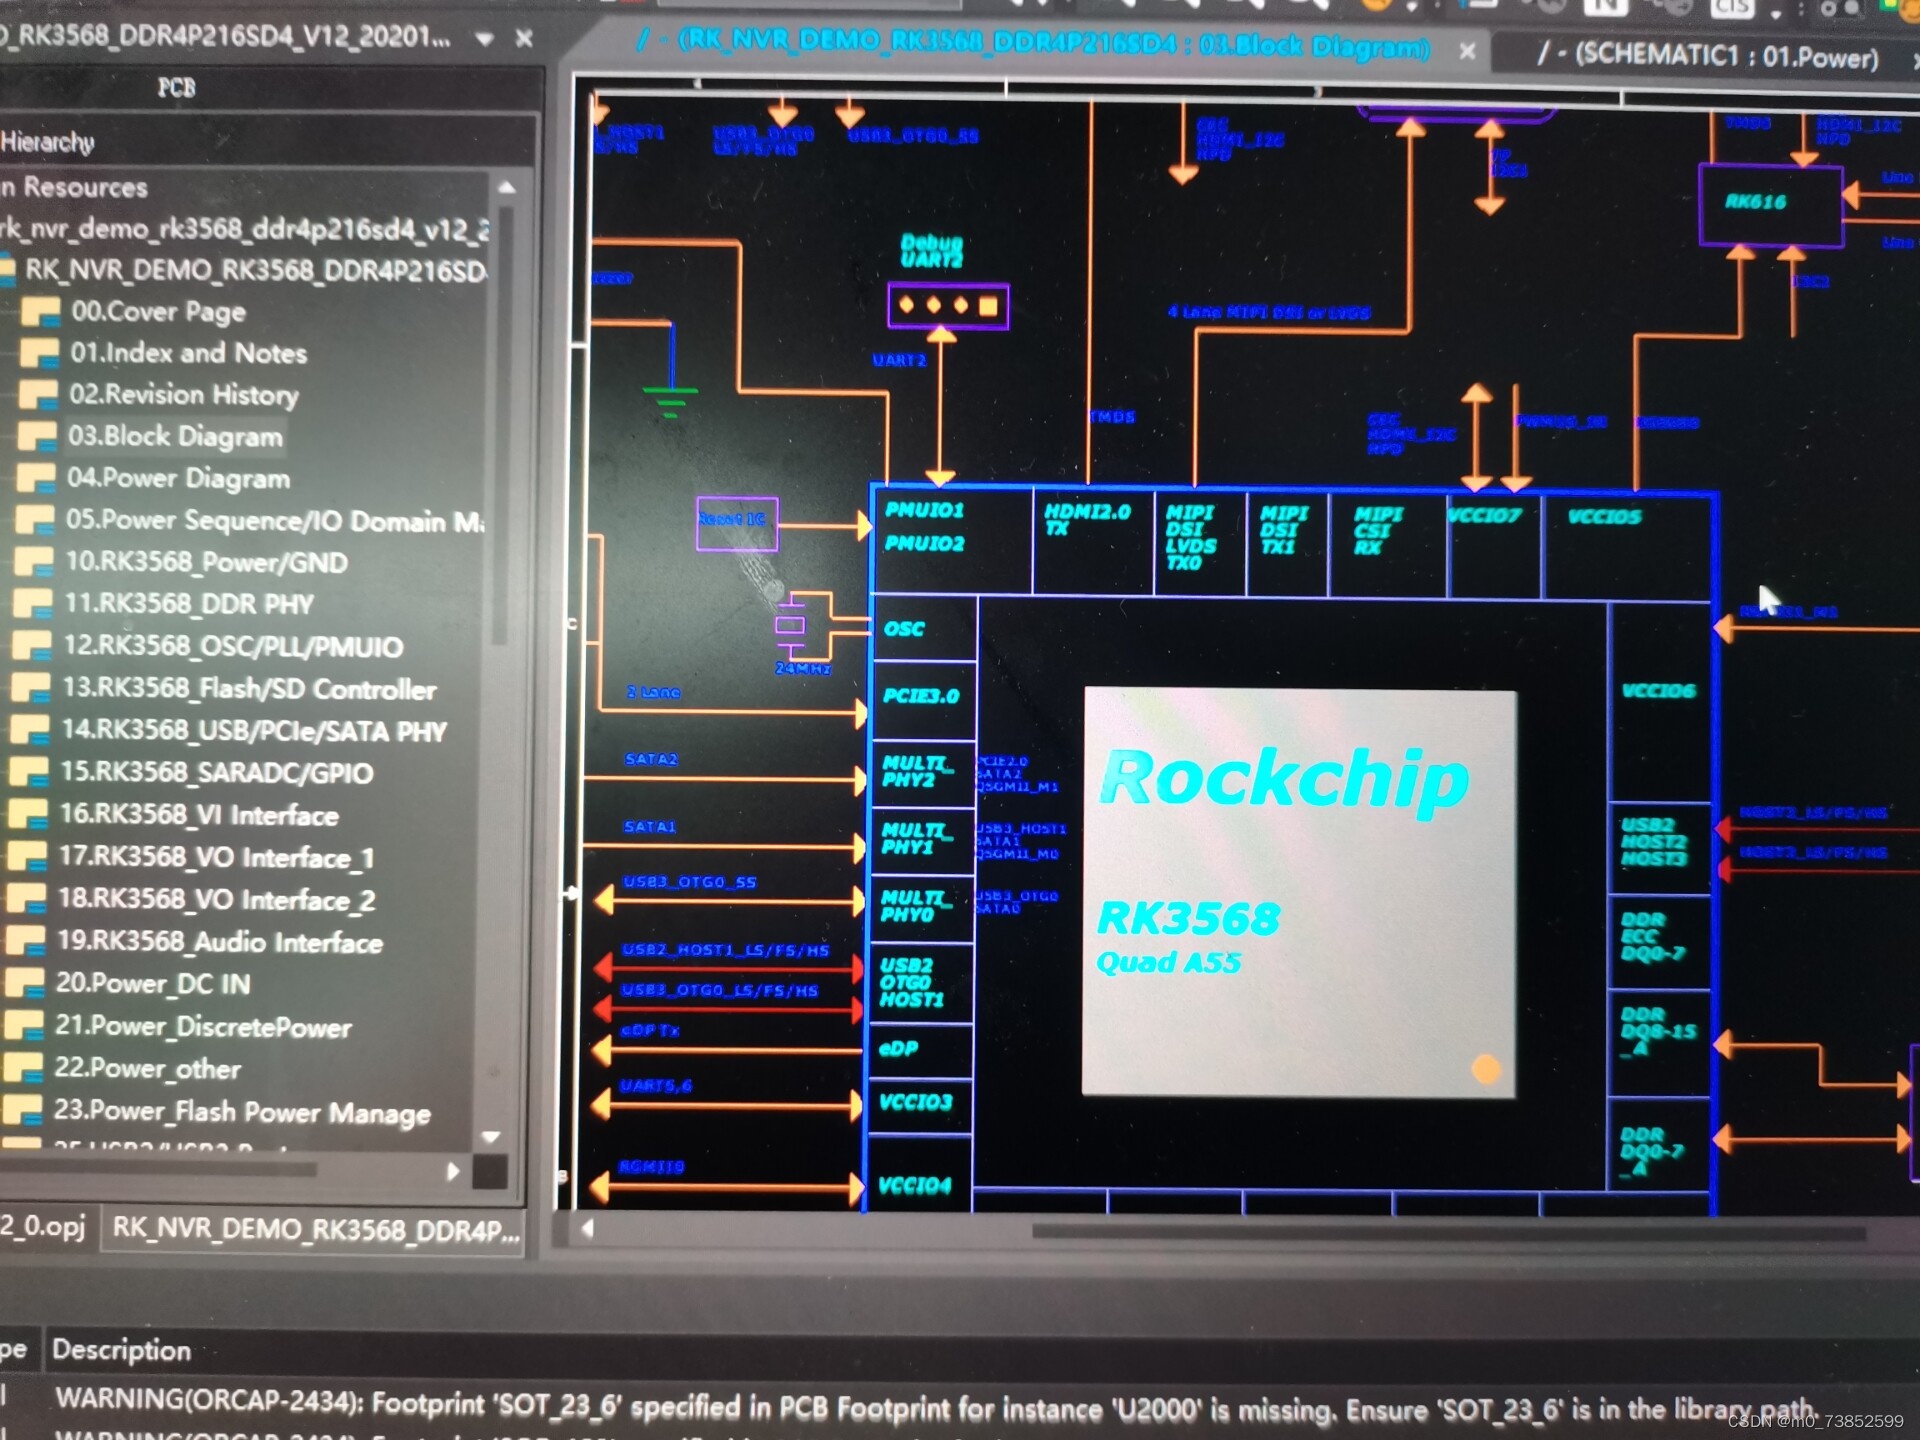Click the 04.Power Diagram page icon
The image size is (1920, 1440).
click(x=36, y=478)
